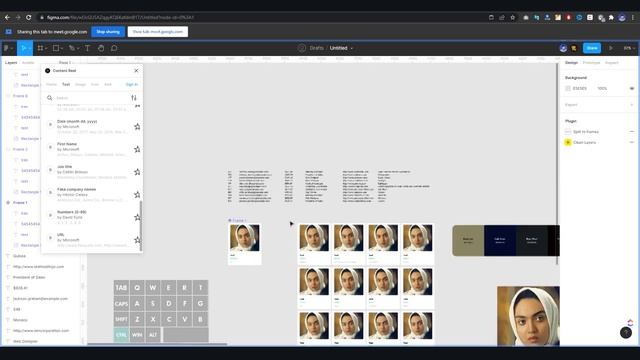
Task: Select the President of Sales layer
Action: 29,278
